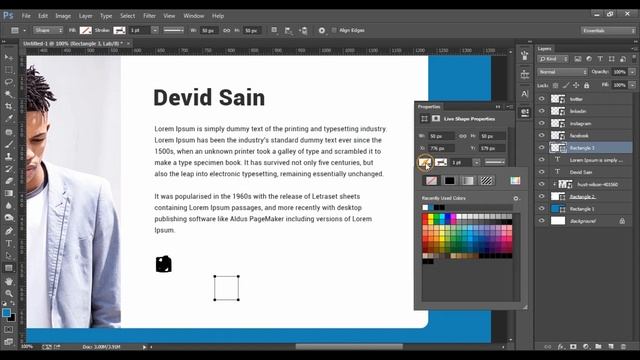Viewport: 640px width, 360px height.
Task: Open Properties panel stroke color box
Action: (x=441, y=162)
